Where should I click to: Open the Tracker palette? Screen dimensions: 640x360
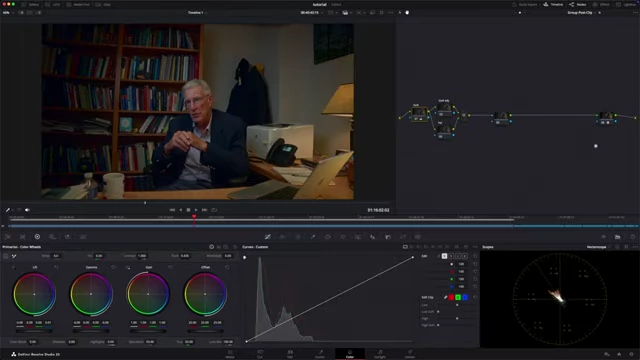click(x=343, y=237)
